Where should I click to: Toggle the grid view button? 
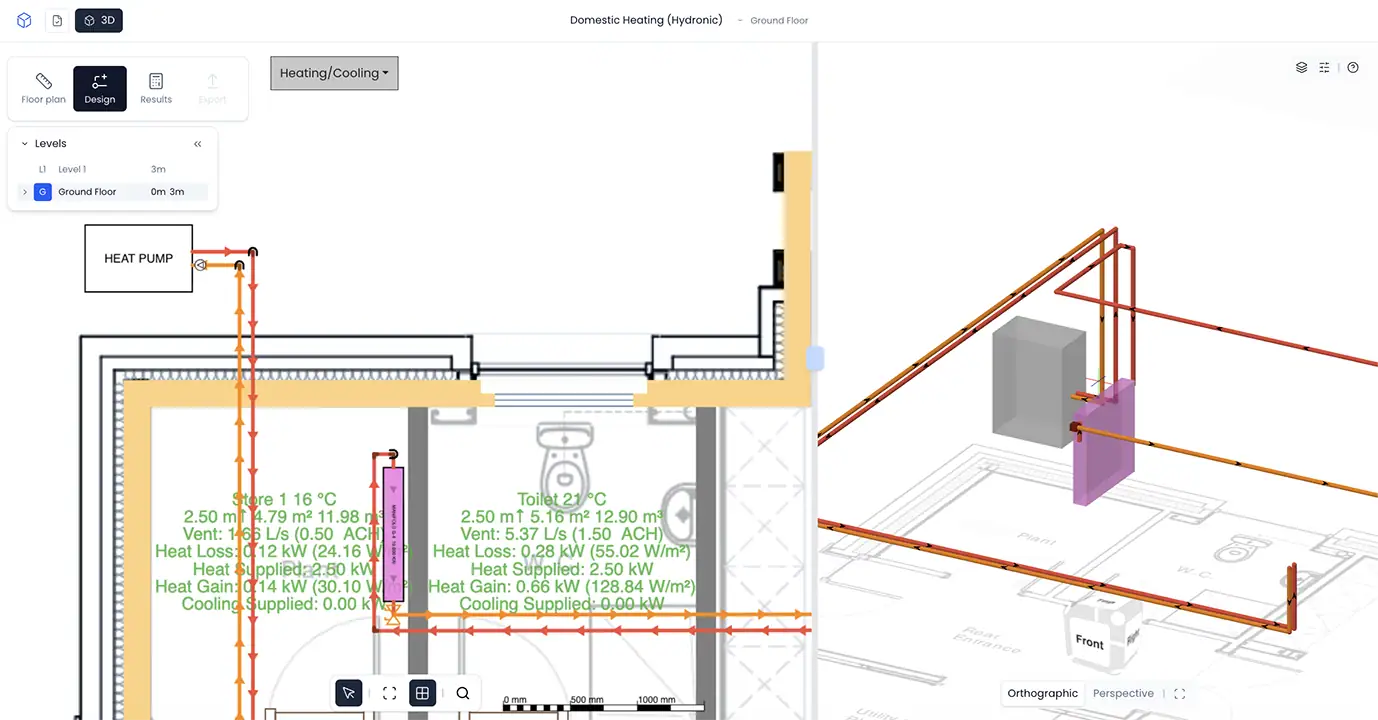point(423,693)
